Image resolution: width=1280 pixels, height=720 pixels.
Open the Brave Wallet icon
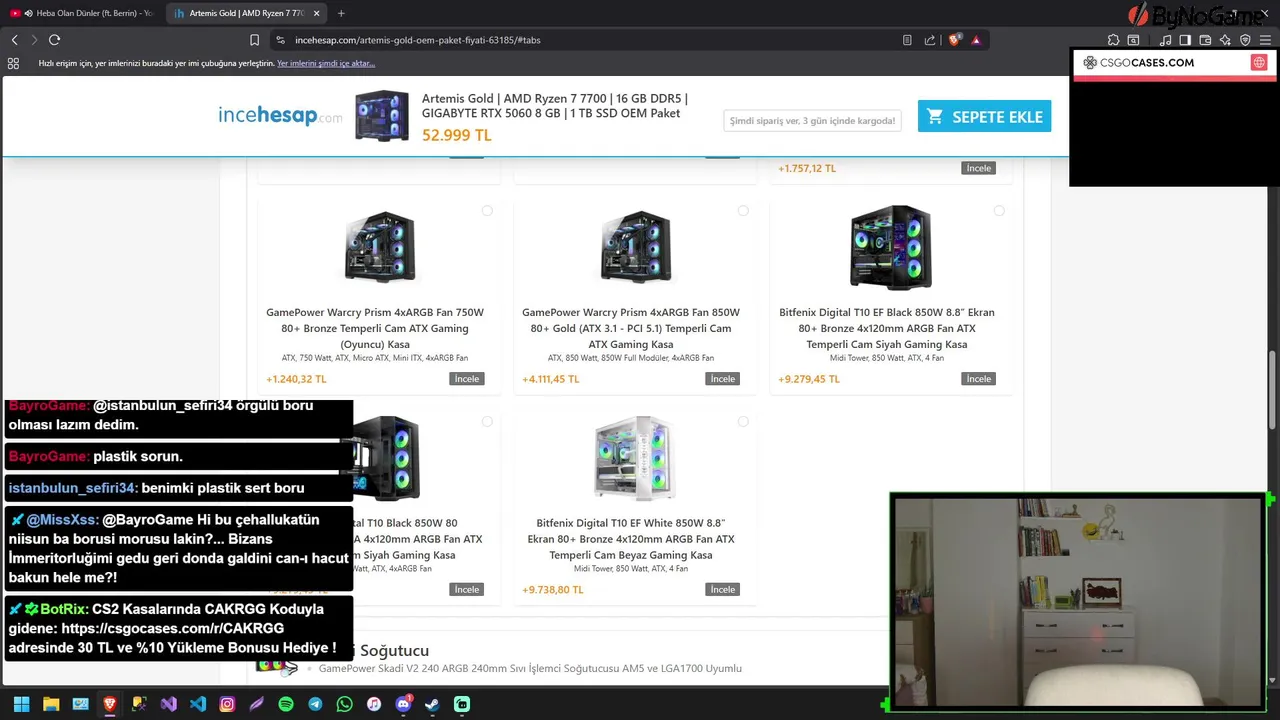(x=1205, y=40)
